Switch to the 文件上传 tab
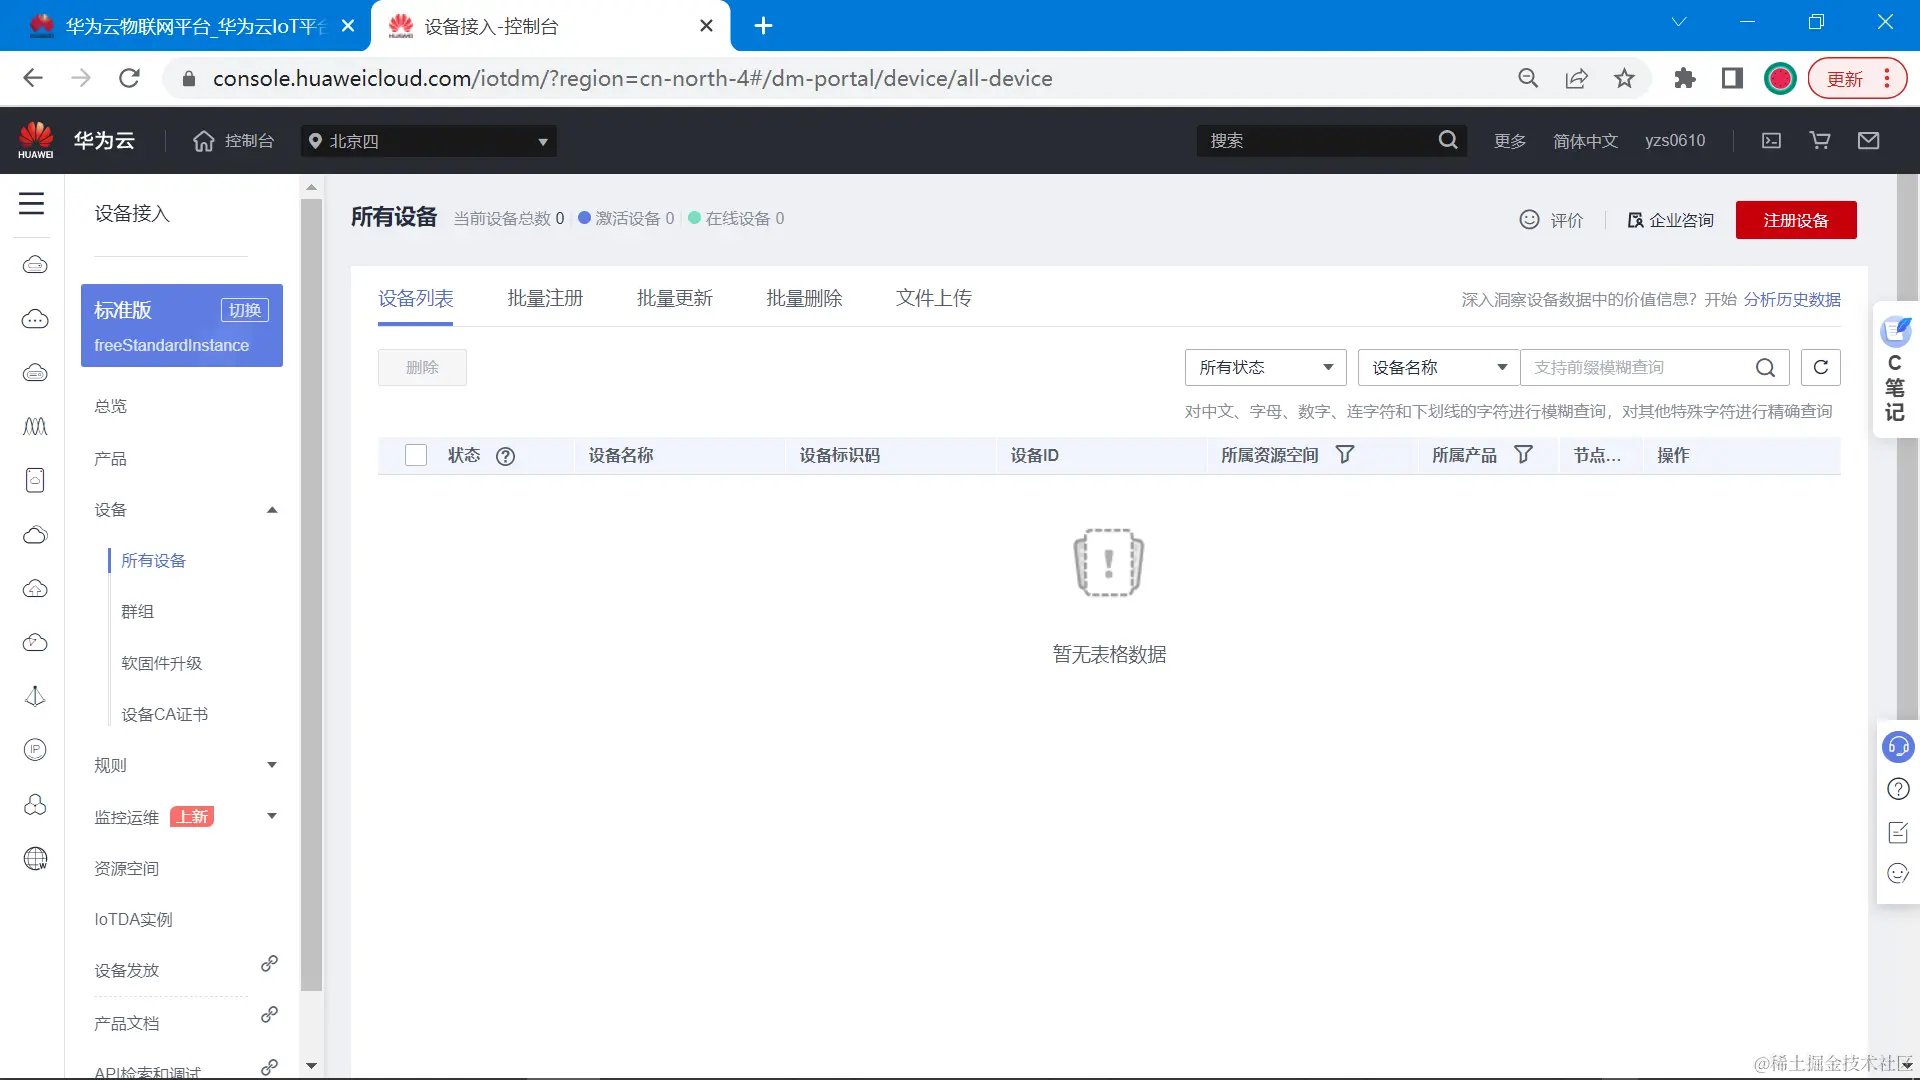 pyautogui.click(x=932, y=298)
